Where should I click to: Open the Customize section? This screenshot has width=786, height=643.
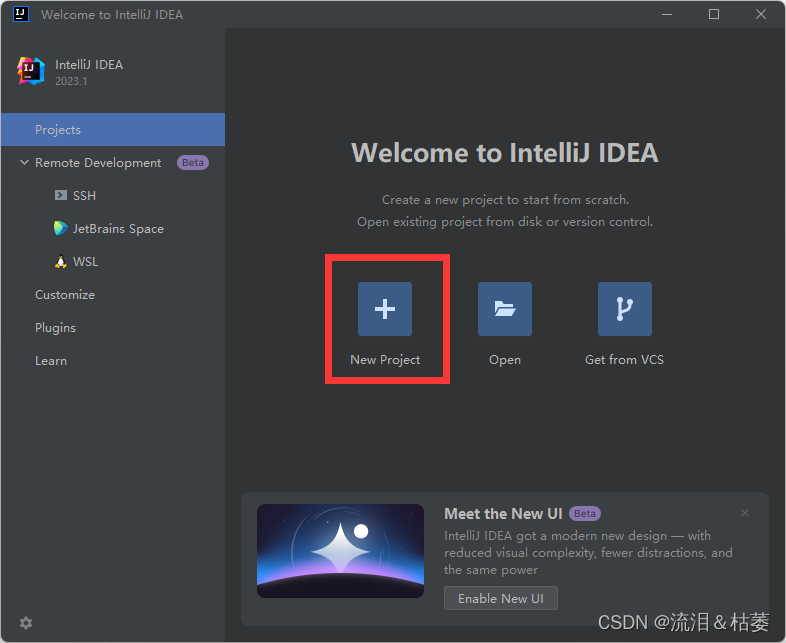65,295
